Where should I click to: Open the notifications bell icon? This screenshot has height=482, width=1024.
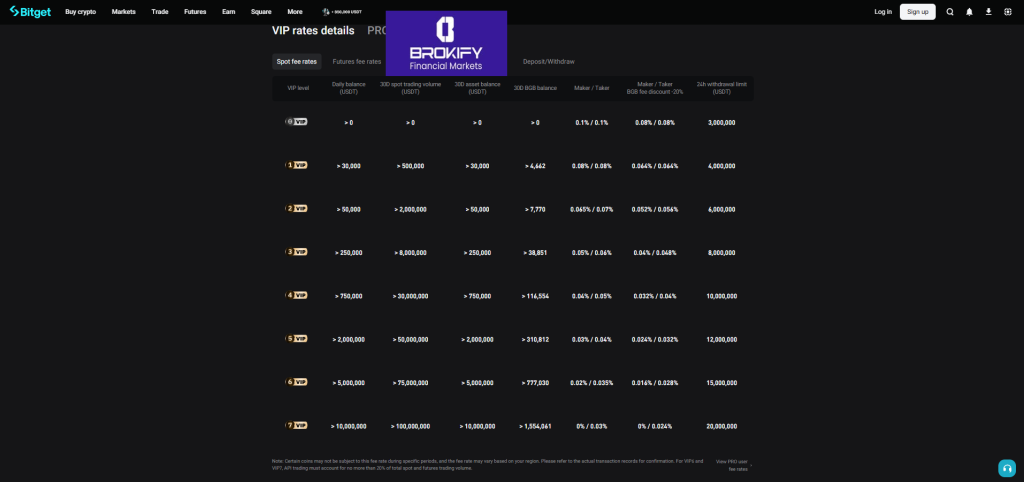[x=969, y=12]
